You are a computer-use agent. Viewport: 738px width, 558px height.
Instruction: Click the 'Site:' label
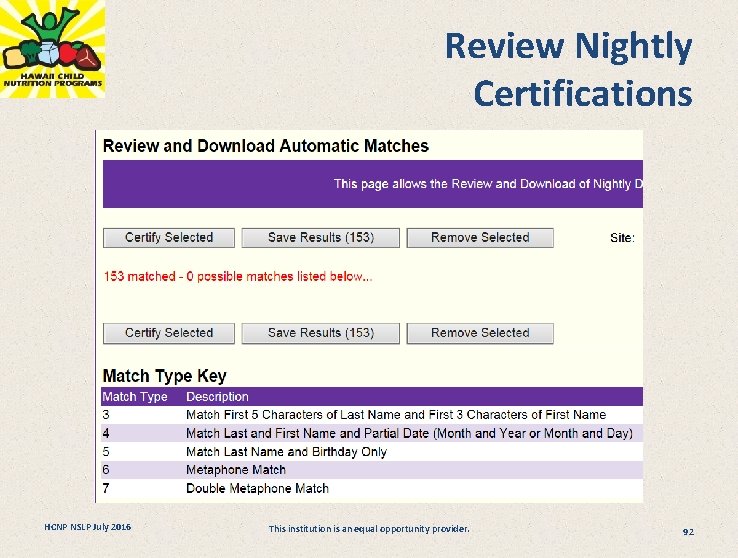click(x=622, y=238)
